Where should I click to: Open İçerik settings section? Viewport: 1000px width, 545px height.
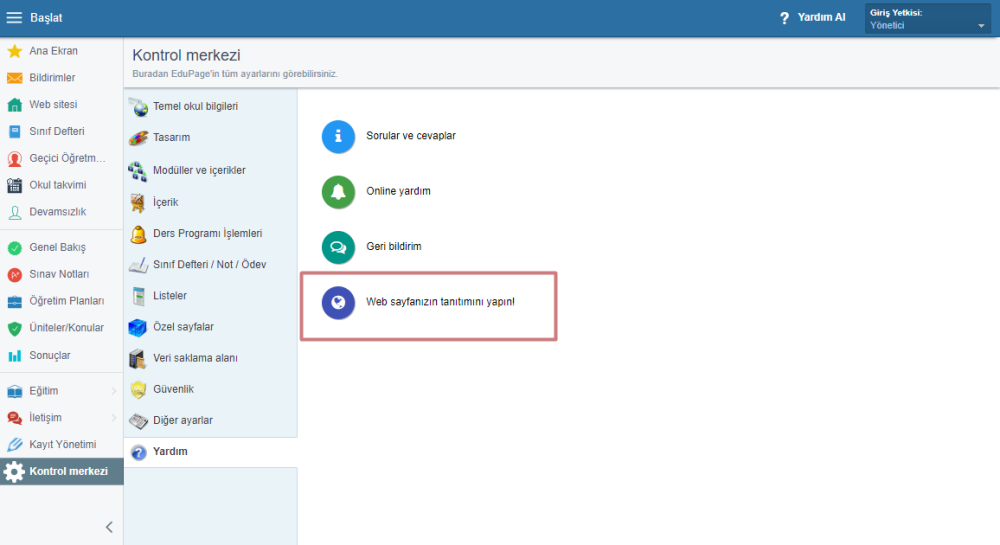point(210,203)
